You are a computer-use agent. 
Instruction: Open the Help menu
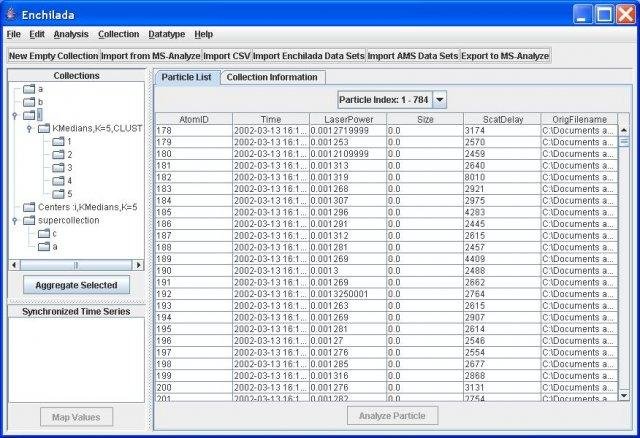[x=204, y=34]
